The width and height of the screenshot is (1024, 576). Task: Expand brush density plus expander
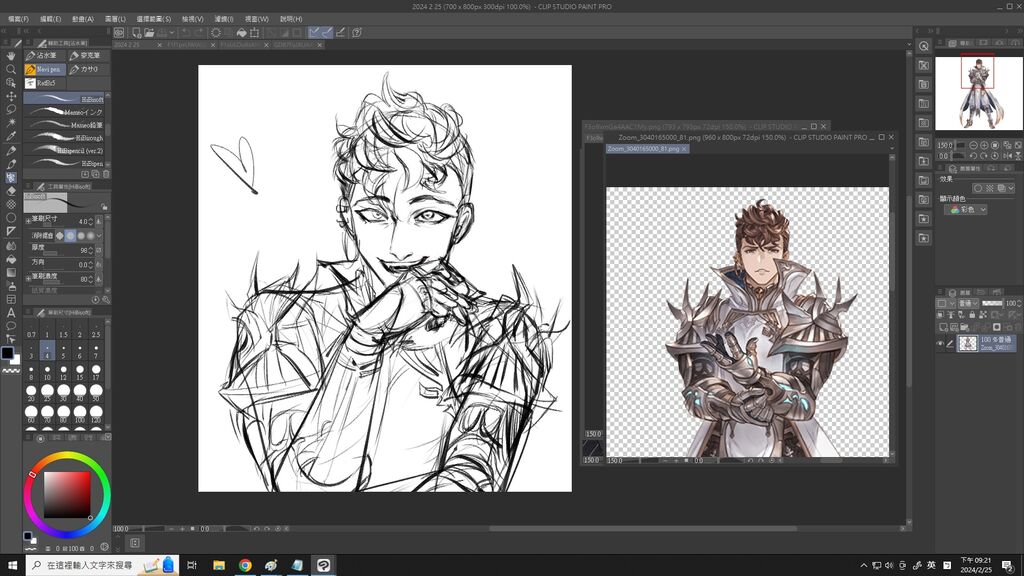coord(28,278)
